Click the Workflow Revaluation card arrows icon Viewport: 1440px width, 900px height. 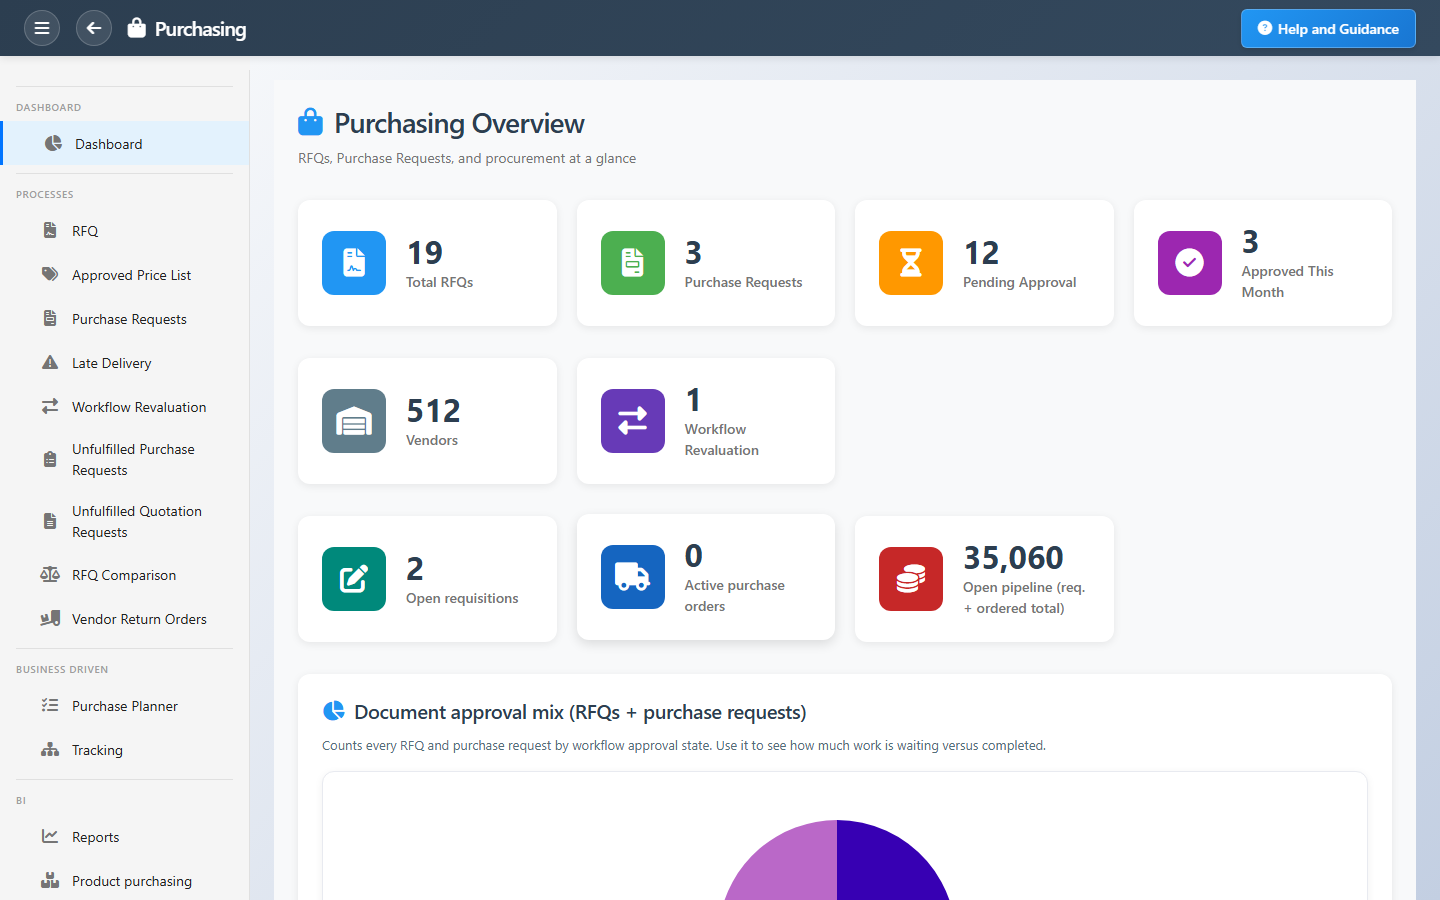click(x=633, y=421)
